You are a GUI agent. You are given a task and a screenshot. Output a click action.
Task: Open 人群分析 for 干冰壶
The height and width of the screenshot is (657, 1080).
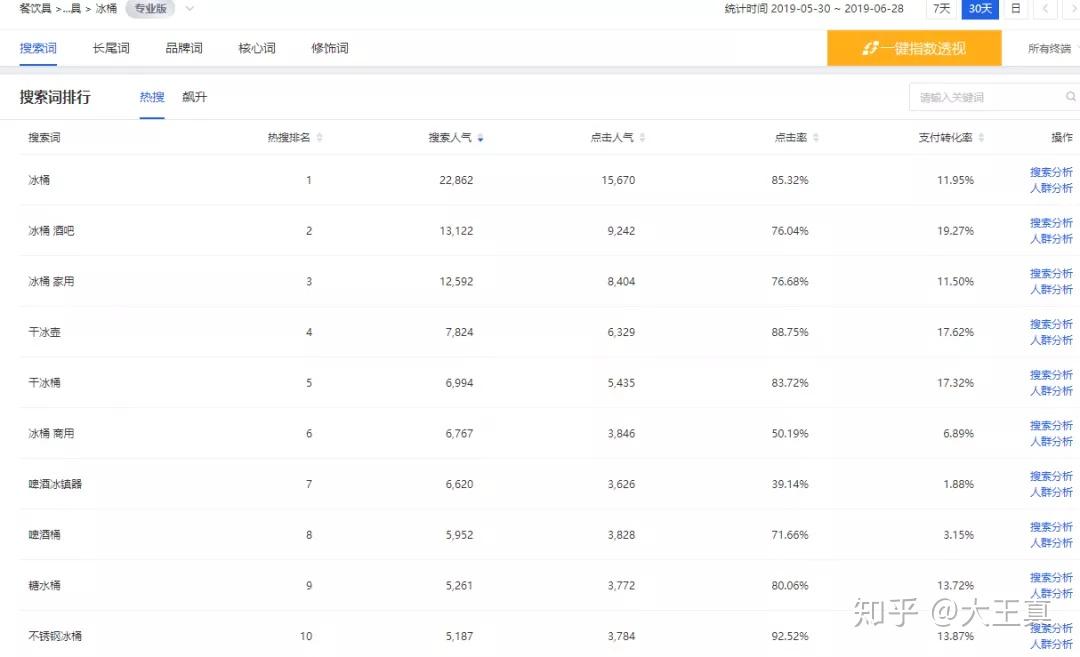point(1051,340)
